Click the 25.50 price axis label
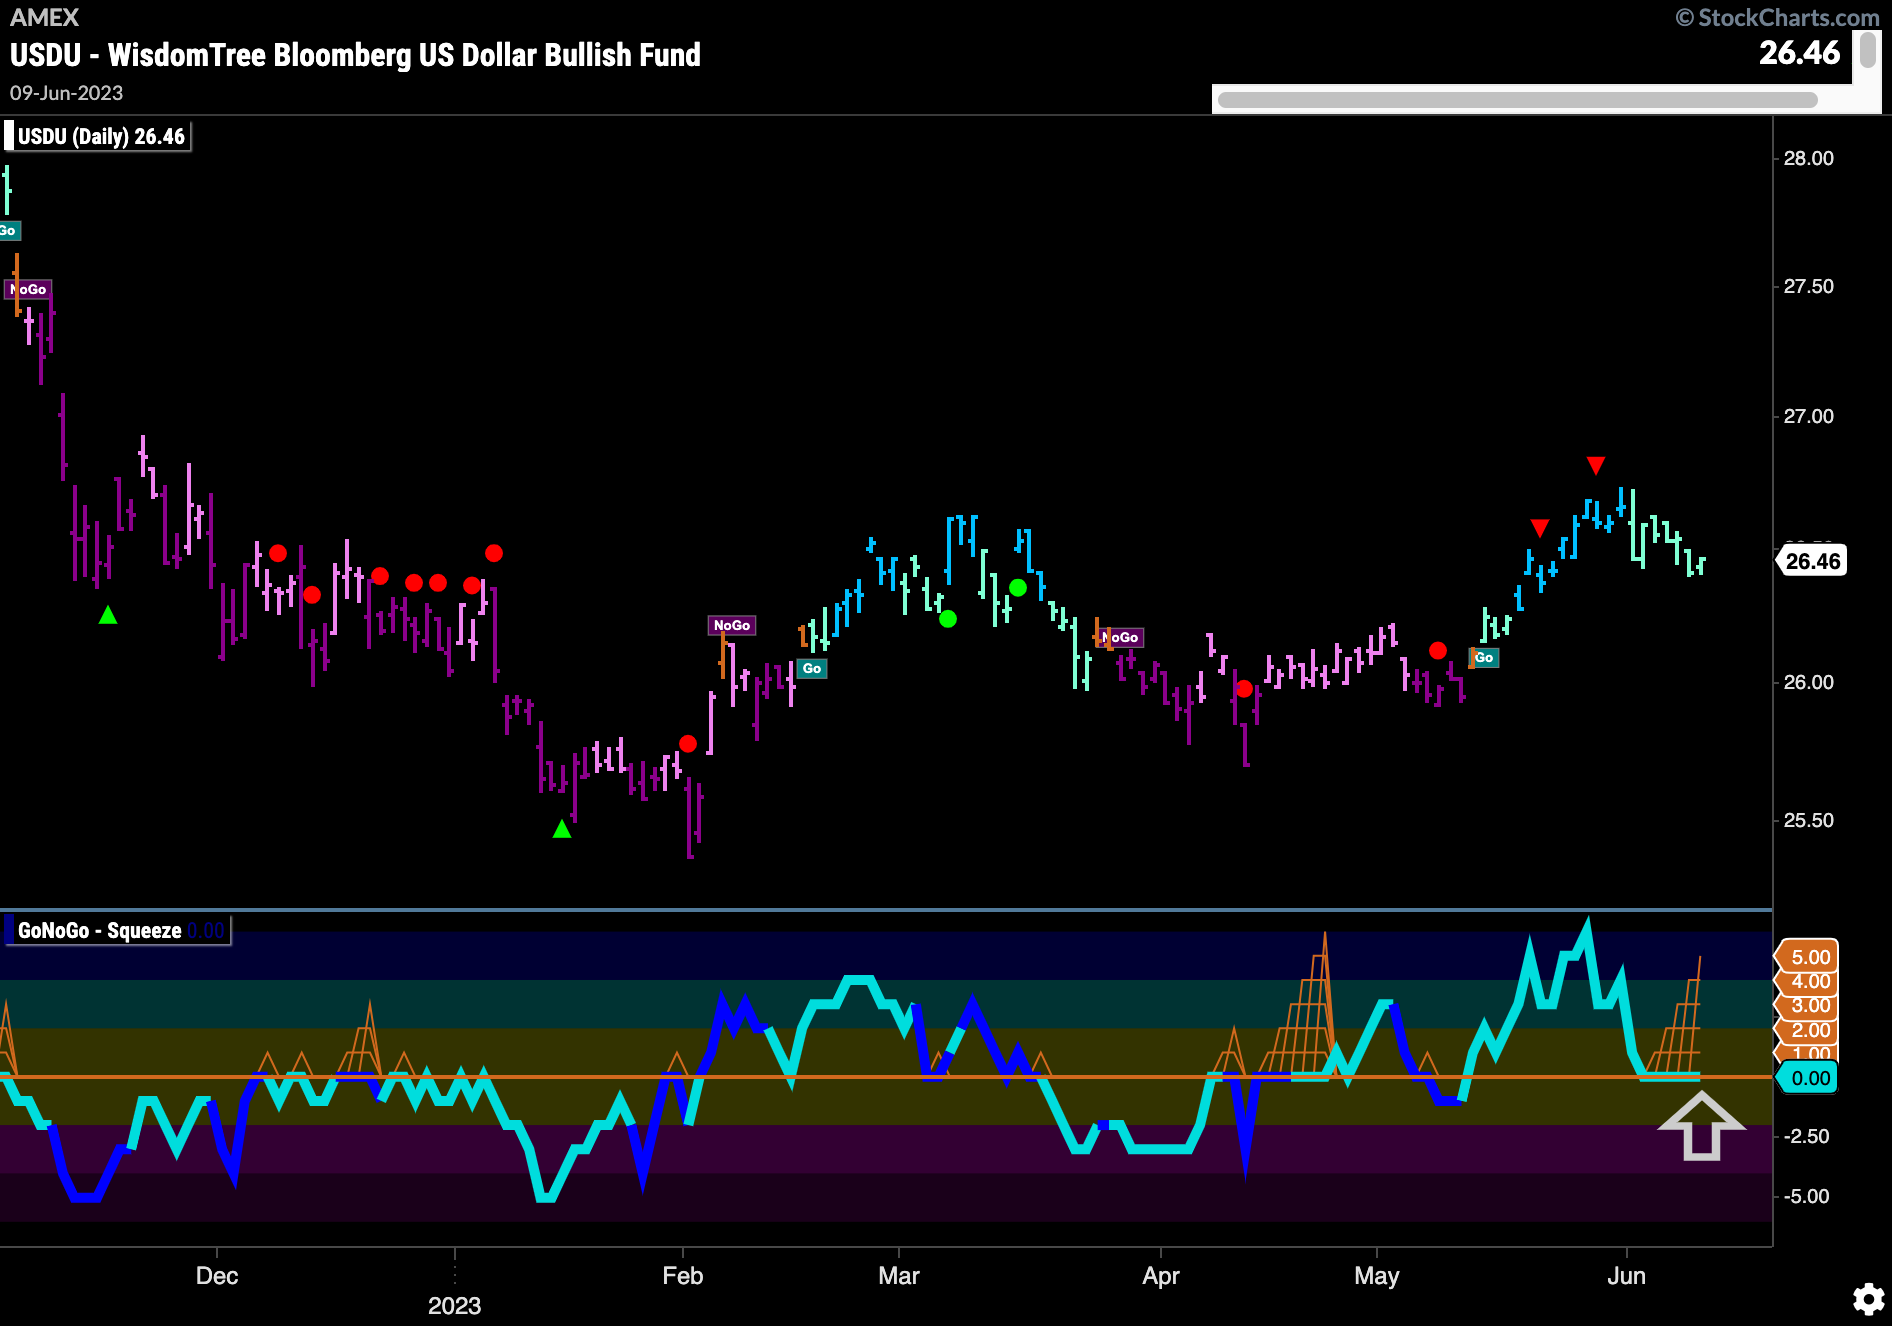1892x1326 pixels. coord(1808,820)
